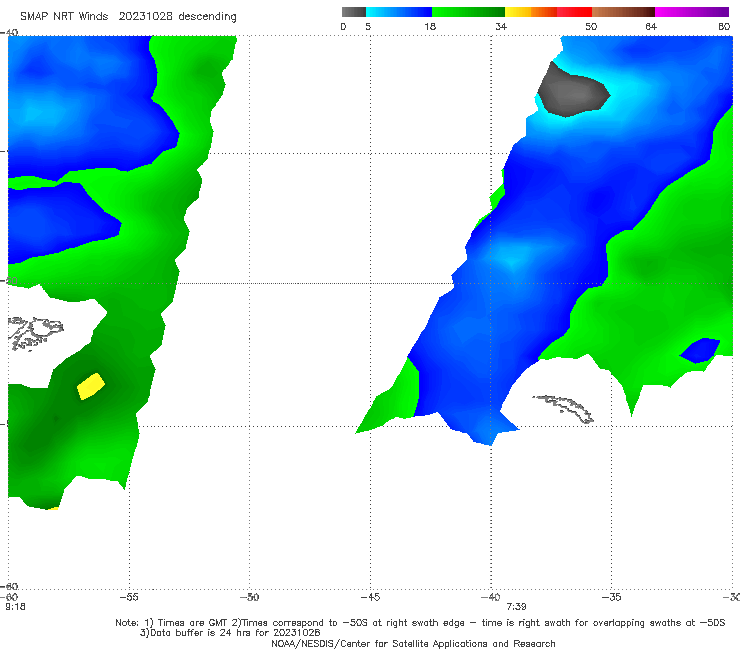Click the NOAA/NESDIS credit line
This screenshot has width=740, height=650.
point(413,644)
